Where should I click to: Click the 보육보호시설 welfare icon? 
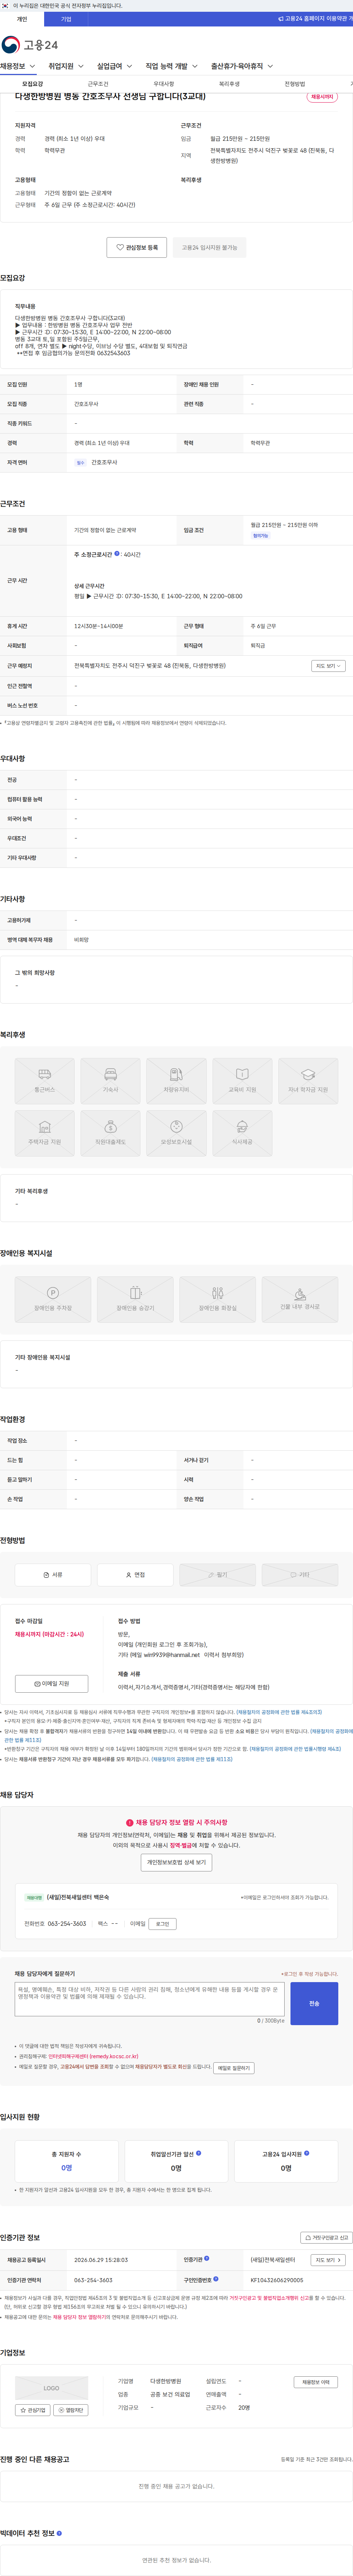click(176, 1133)
